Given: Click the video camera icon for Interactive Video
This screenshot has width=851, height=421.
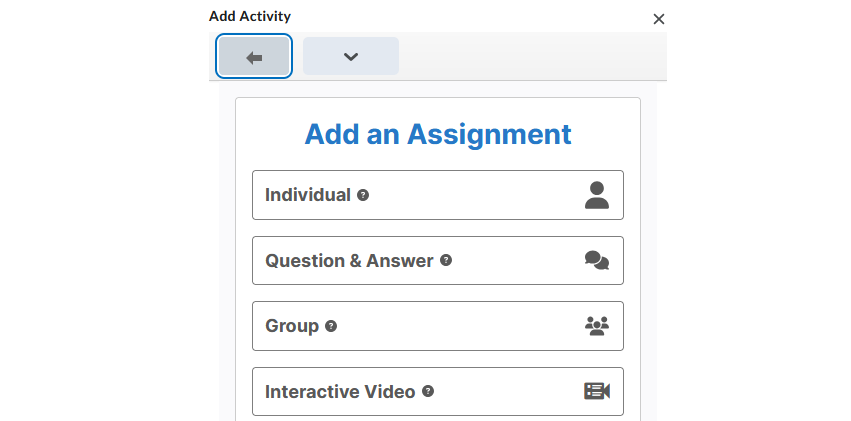Looking at the screenshot, I should pyautogui.click(x=596, y=391).
